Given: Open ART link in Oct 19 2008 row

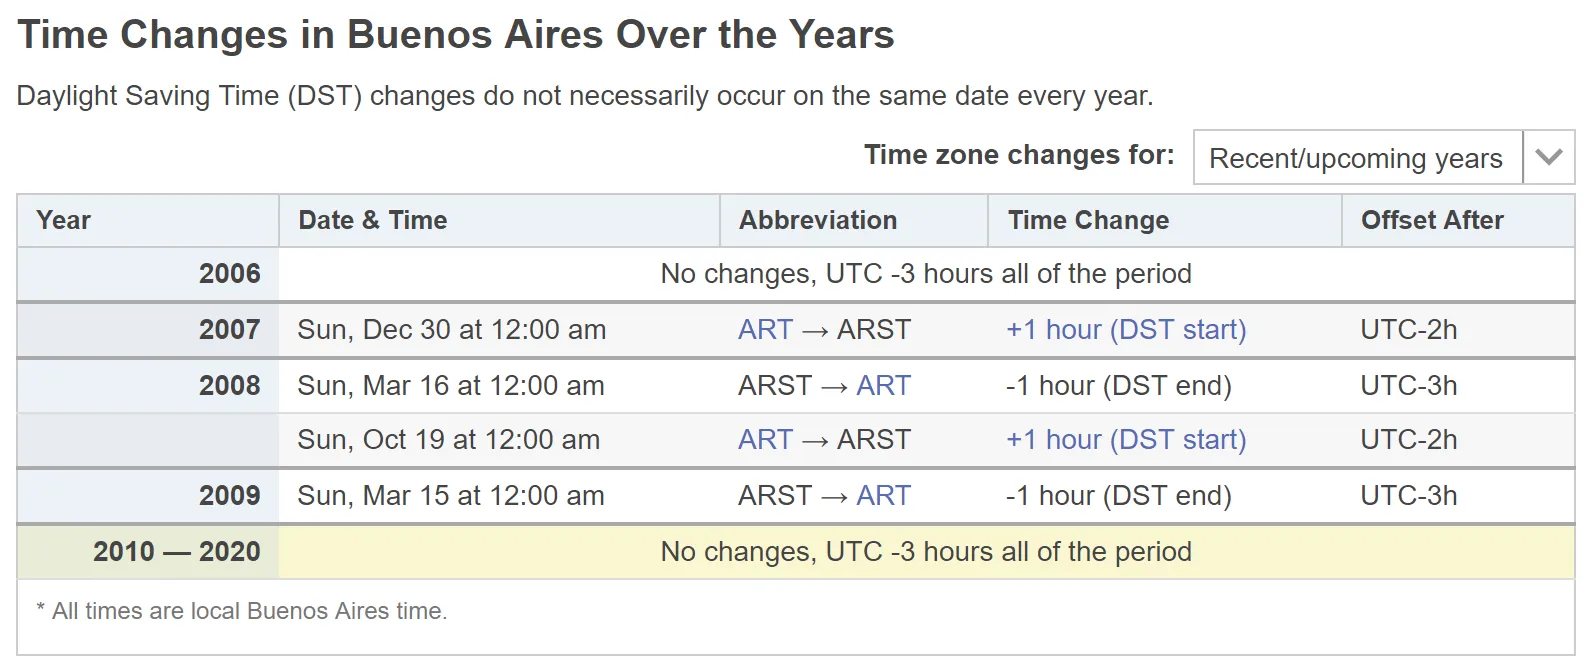Looking at the screenshot, I should 765,440.
